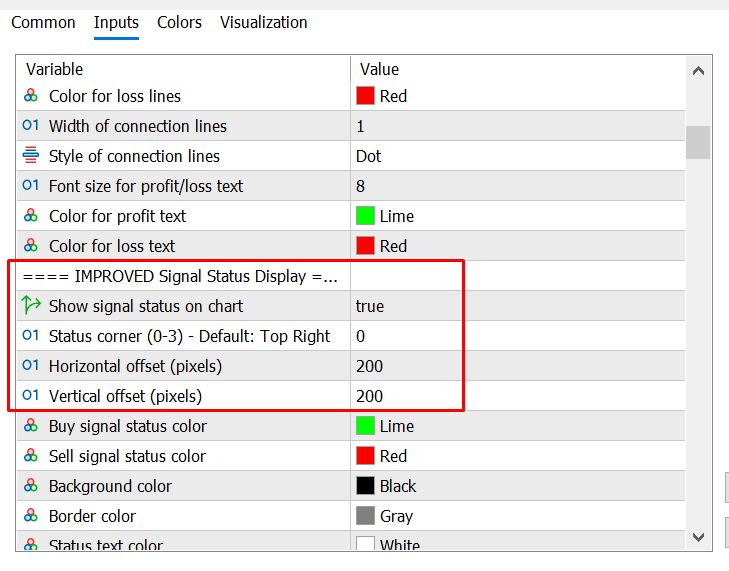Select the 'Width of connection lines' label
729x571 pixels.
point(138,126)
